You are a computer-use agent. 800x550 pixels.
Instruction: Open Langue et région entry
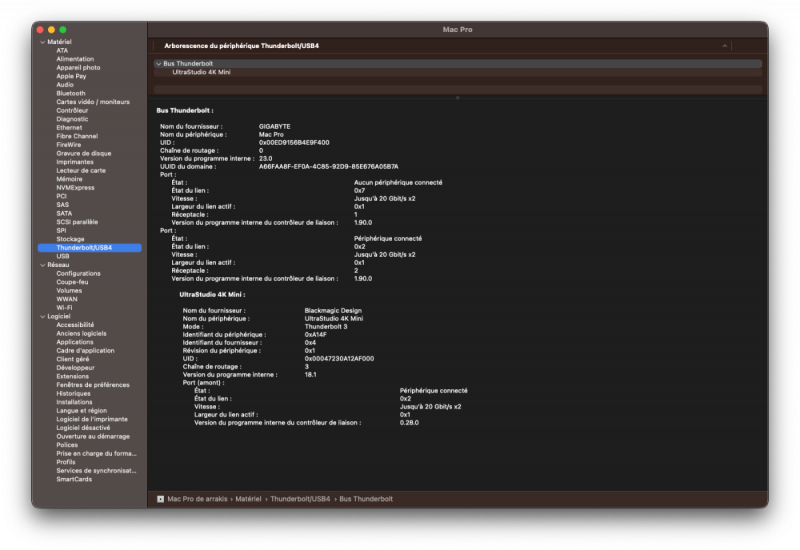pyautogui.click(x=82, y=411)
